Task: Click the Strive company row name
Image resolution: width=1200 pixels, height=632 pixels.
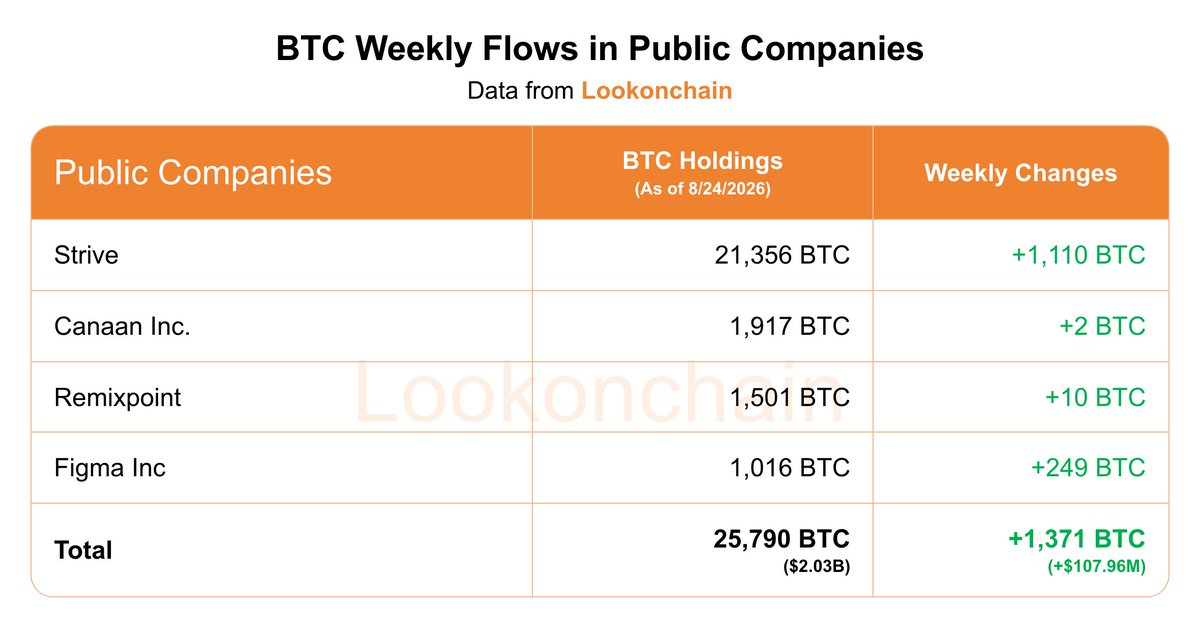Action: tap(86, 255)
